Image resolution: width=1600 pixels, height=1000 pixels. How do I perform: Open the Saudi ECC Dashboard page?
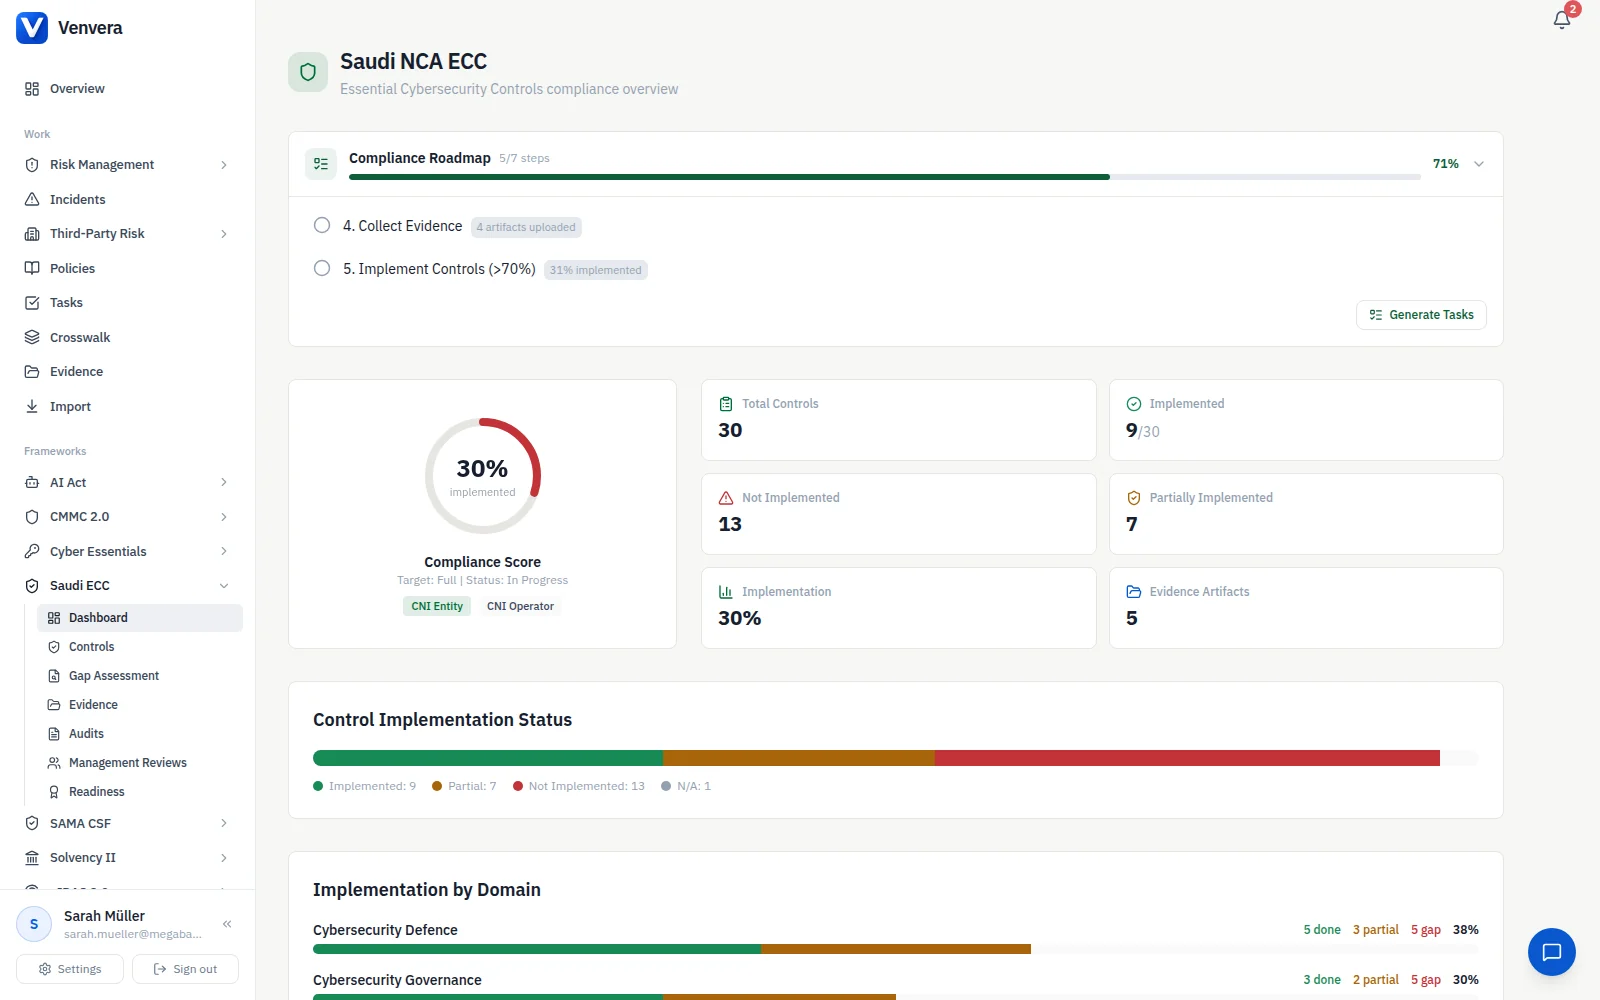click(140, 618)
